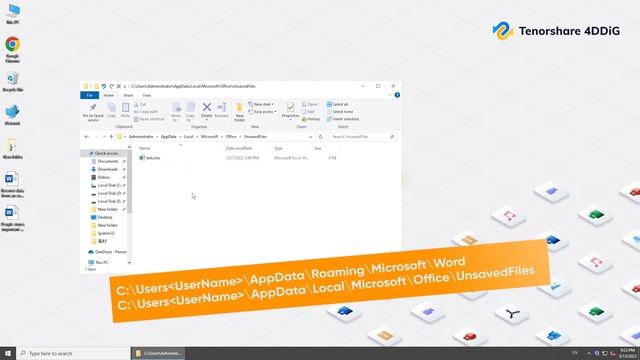Select the Recycle Bin desktop icon
Viewport: 640px width, 360px height.
coord(13,81)
